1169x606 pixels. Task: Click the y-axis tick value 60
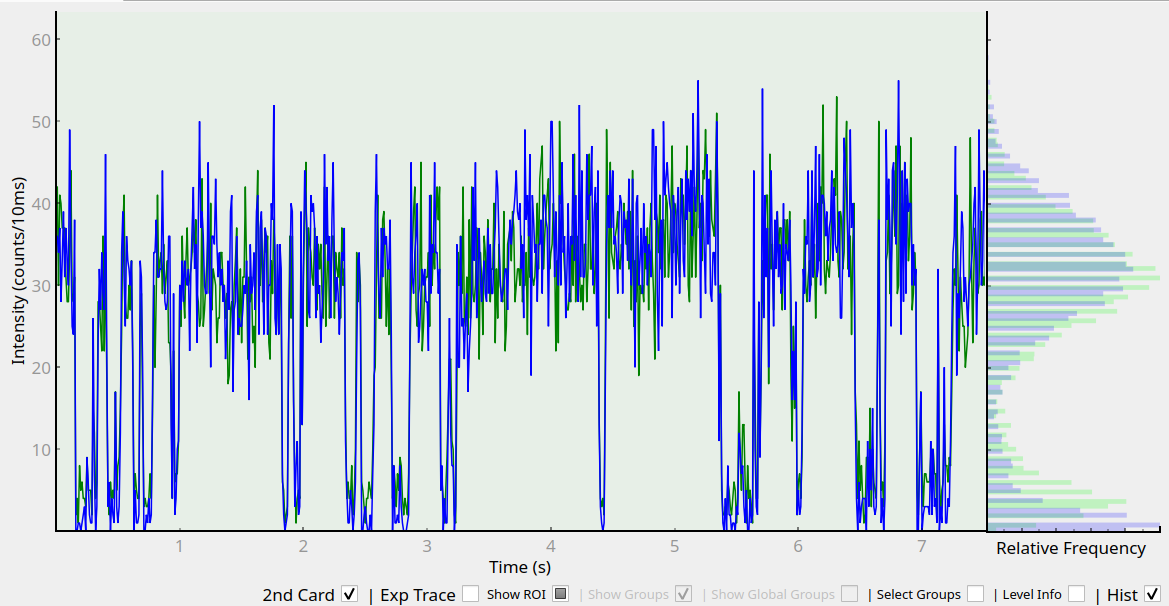click(x=41, y=40)
